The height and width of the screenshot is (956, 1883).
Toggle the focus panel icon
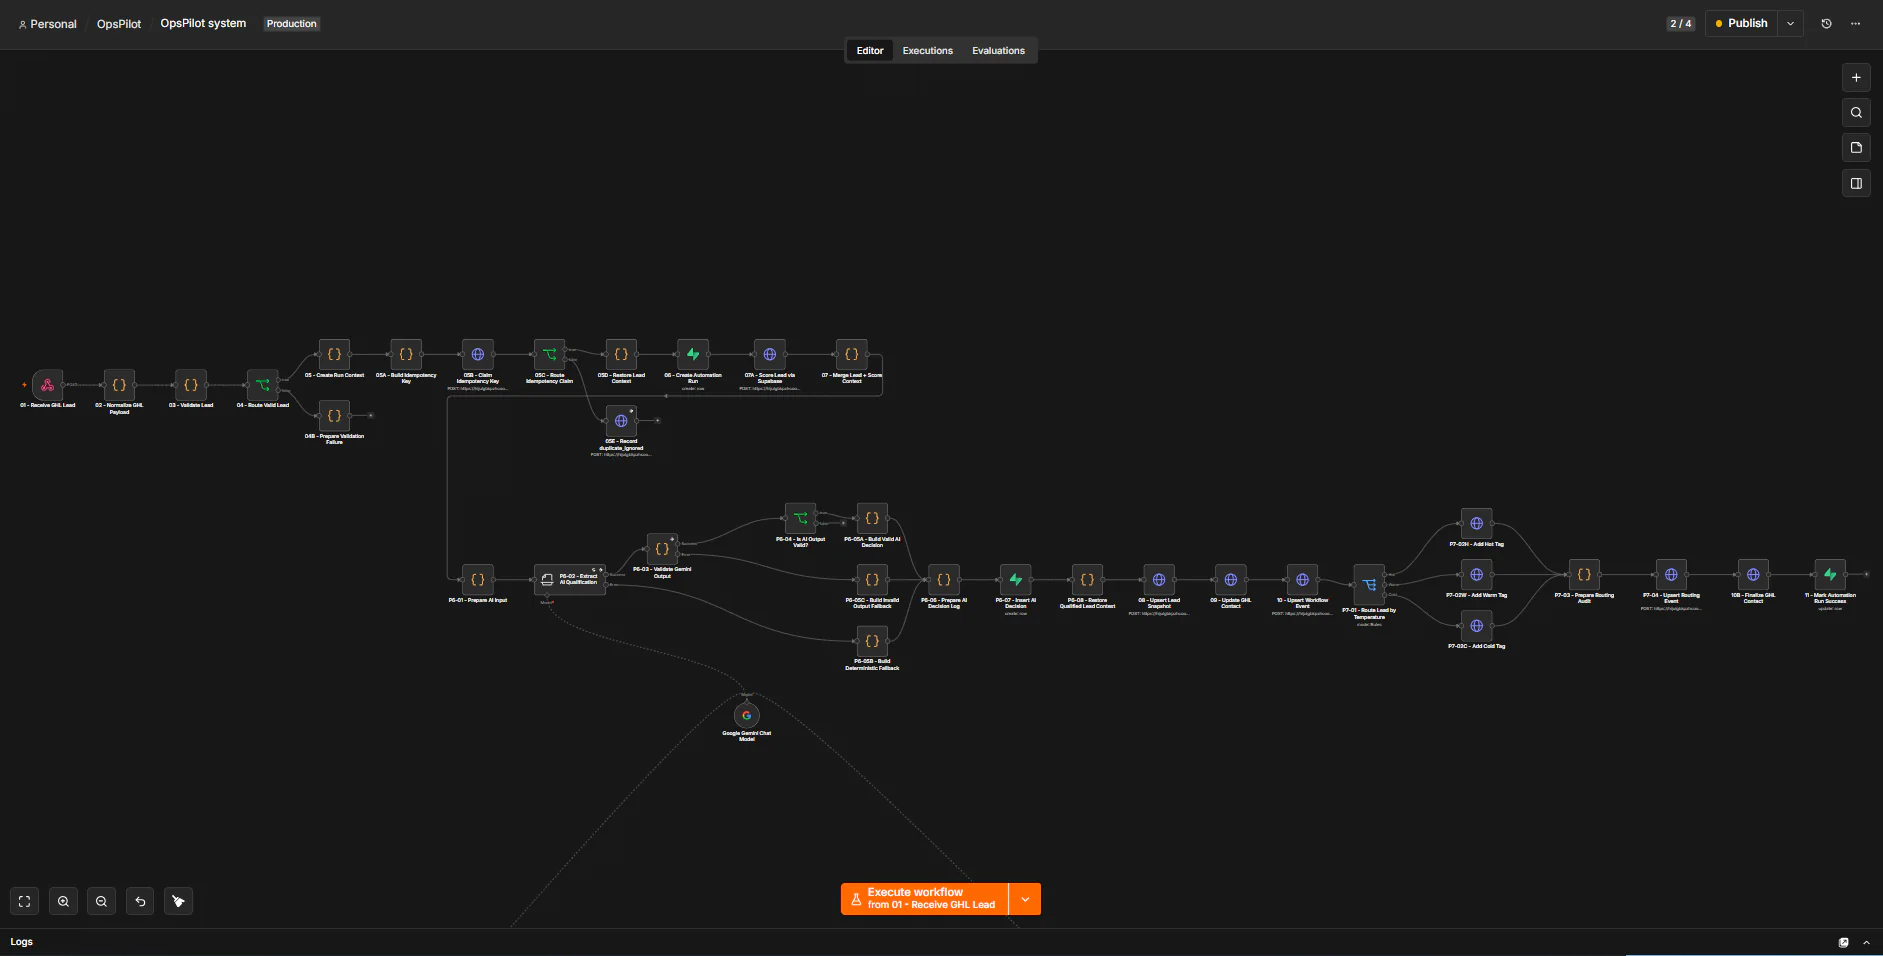pos(1856,183)
